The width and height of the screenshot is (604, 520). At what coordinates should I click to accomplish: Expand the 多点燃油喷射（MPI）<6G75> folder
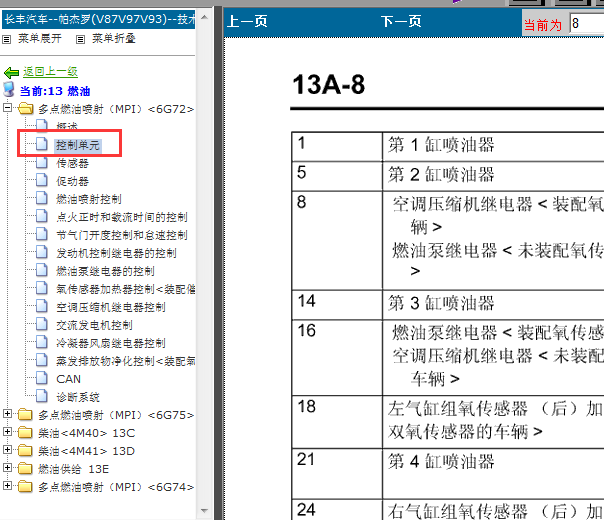7,414
